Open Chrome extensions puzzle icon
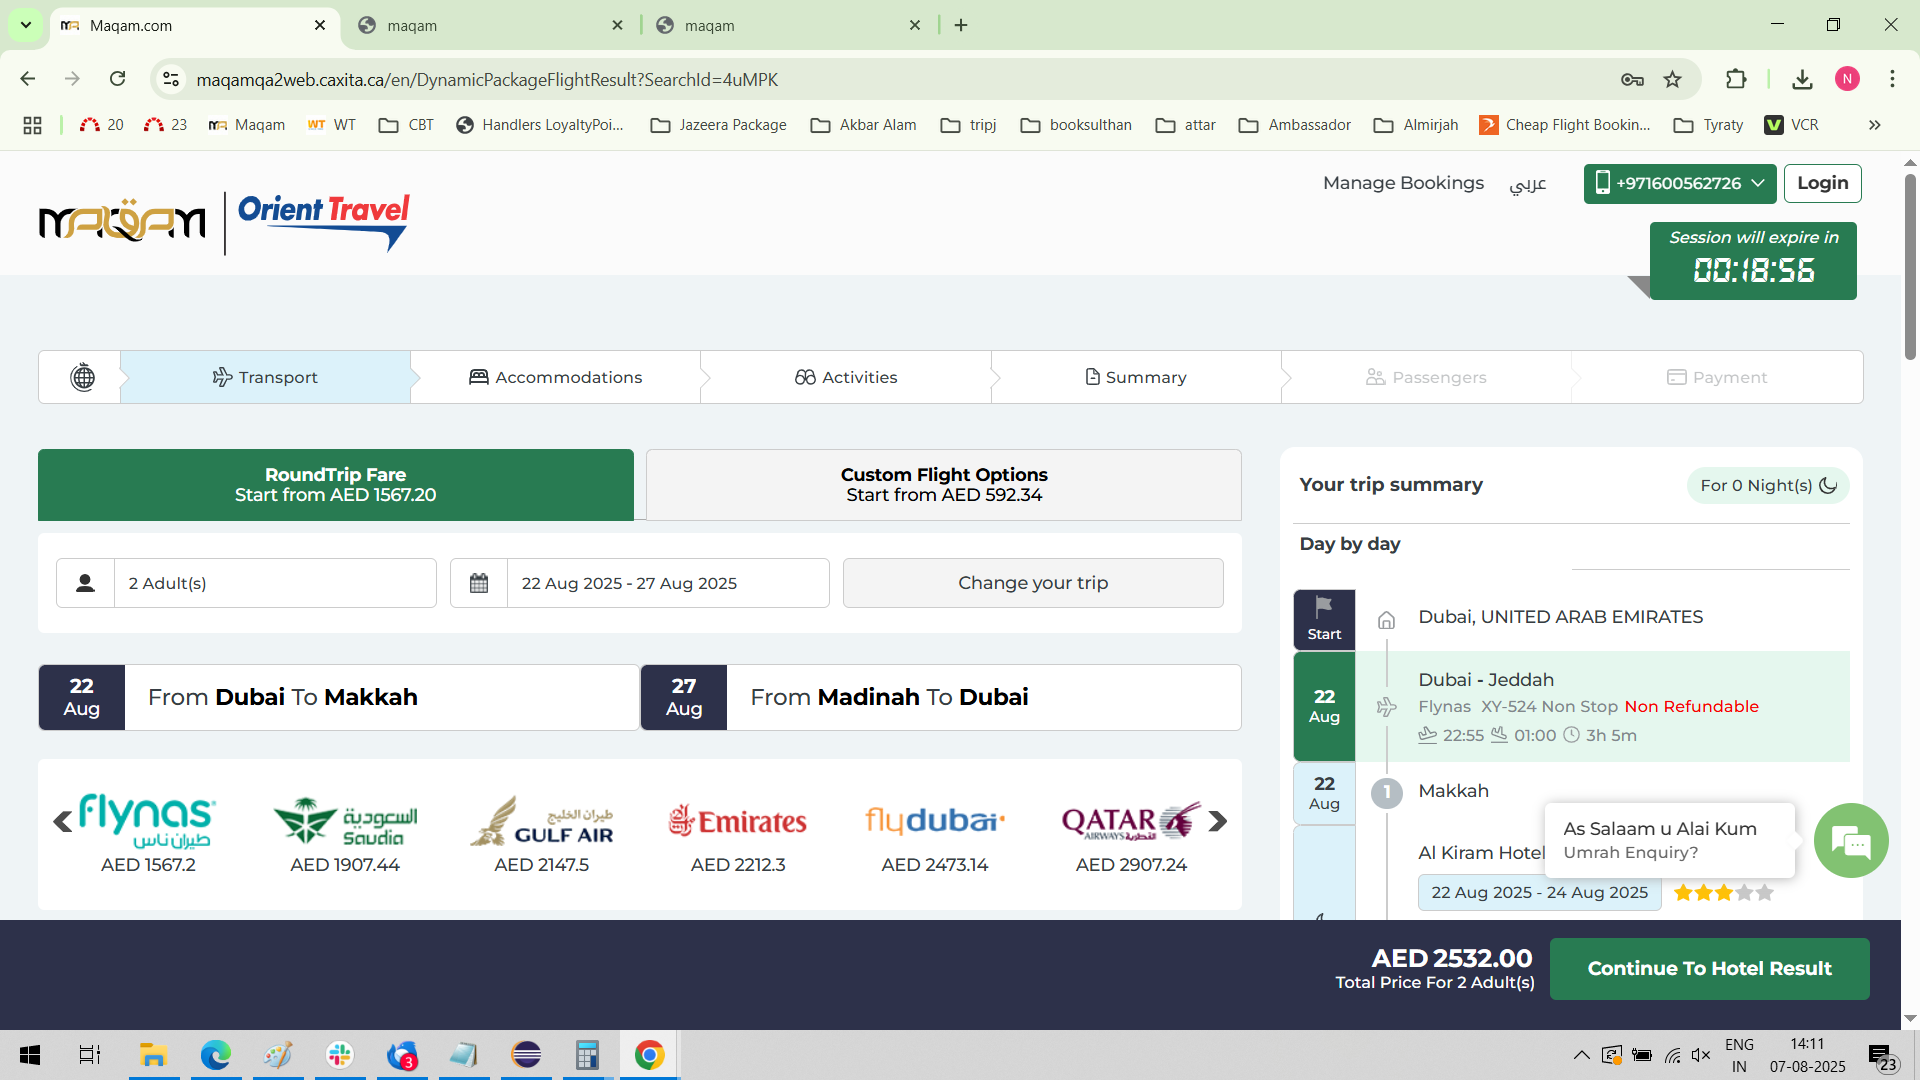Image resolution: width=1920 pixels, height=1080 pixels. click(1736, 79)
